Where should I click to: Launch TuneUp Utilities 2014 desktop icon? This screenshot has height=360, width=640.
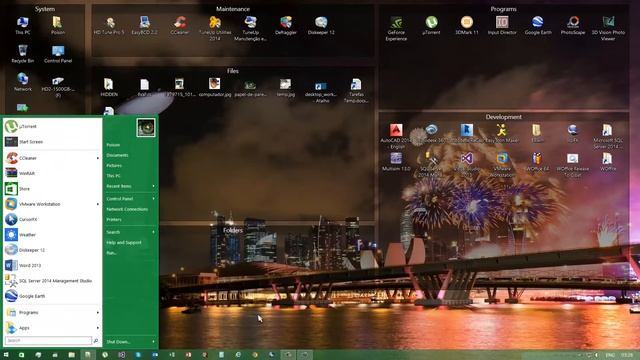[215, 29]
